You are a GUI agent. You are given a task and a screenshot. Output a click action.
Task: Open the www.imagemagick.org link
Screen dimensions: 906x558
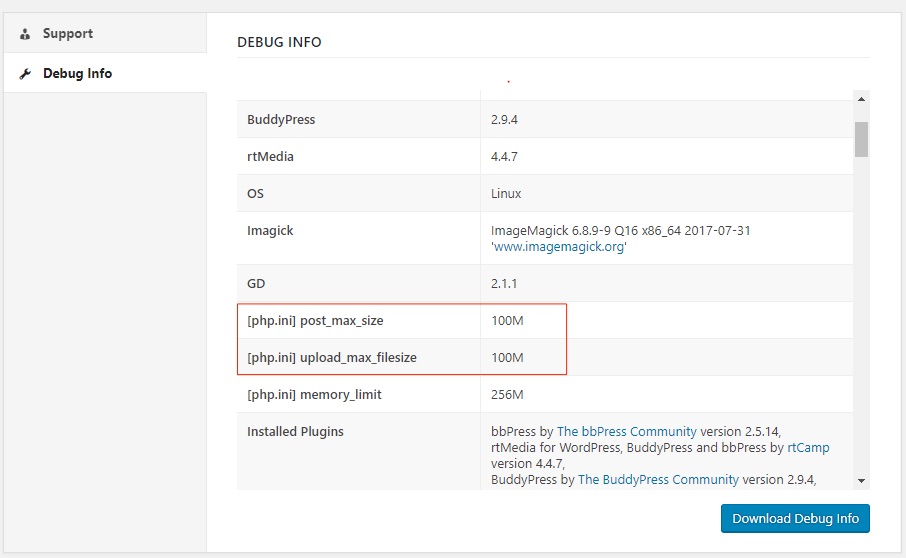[x=559, y=247]
